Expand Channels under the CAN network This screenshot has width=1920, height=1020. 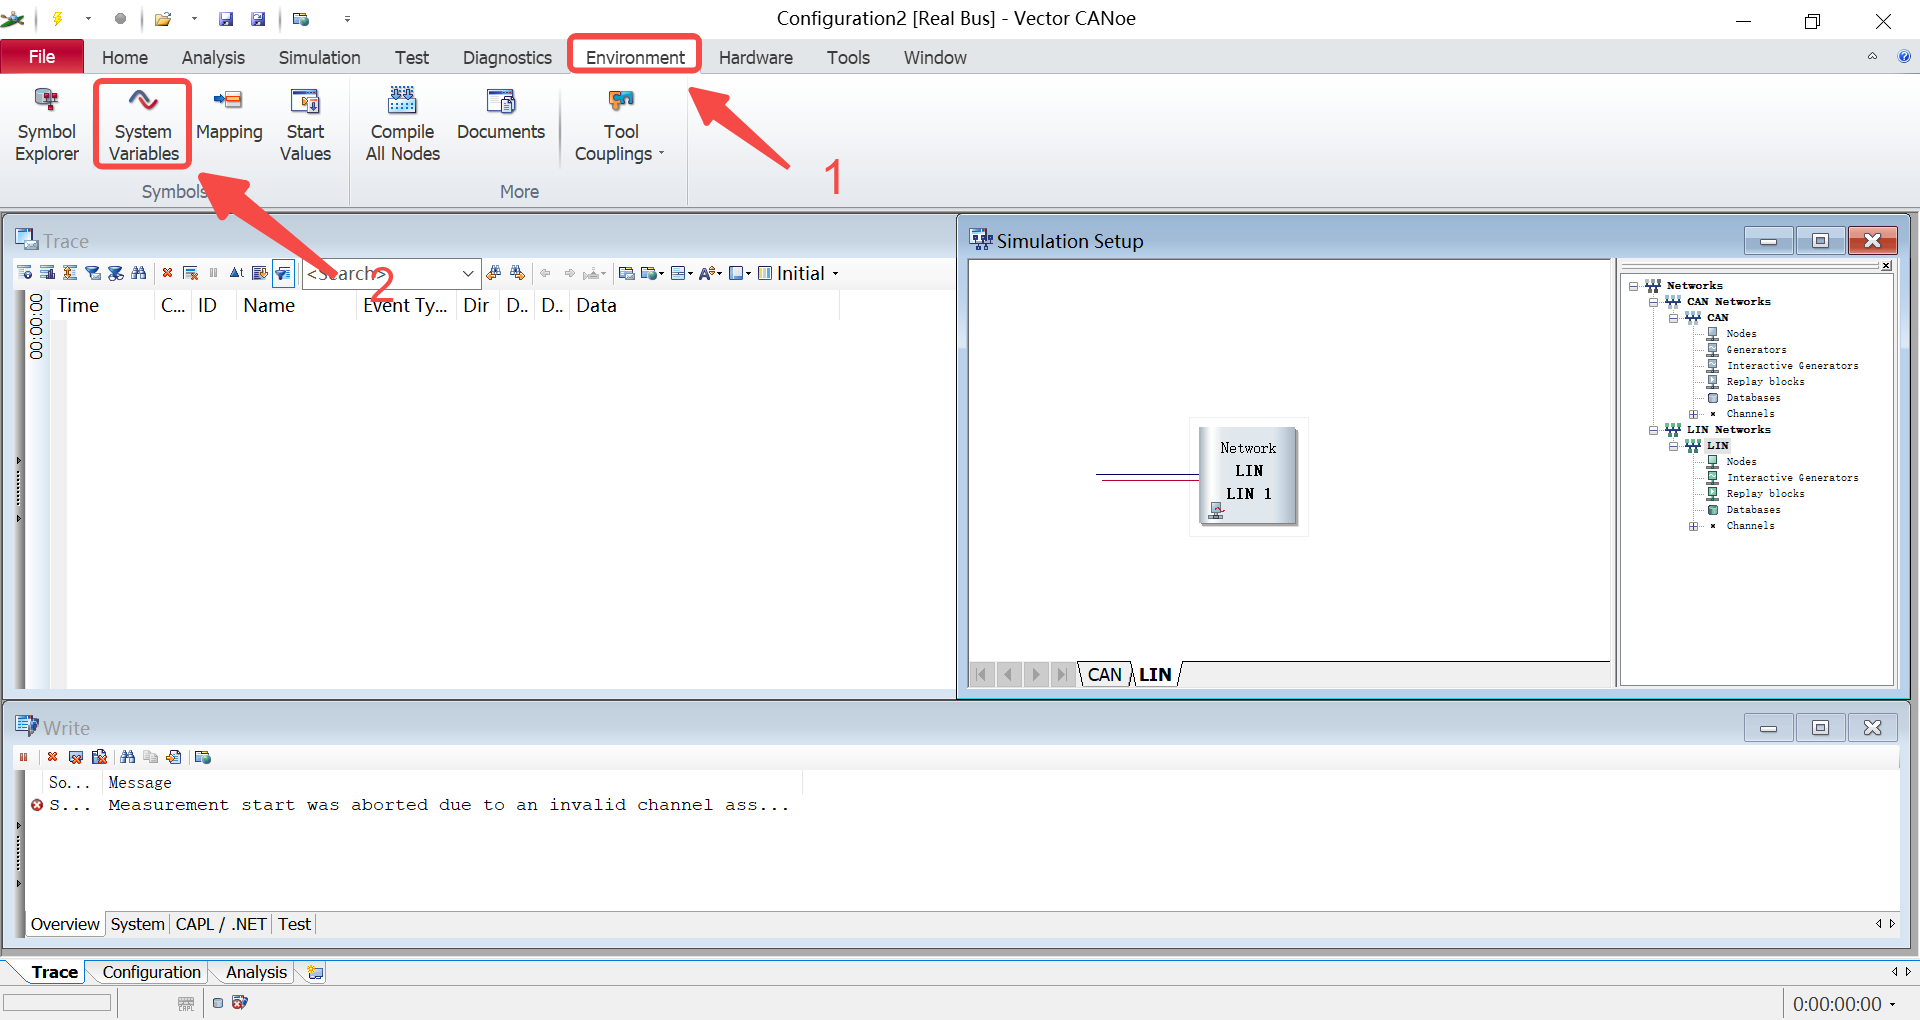(x=1693, y=414)
